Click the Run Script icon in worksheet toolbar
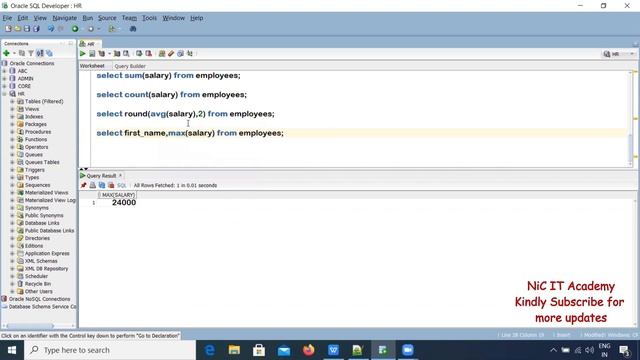Viewport: 640px width, 360px height. click(x=92, y=53)
